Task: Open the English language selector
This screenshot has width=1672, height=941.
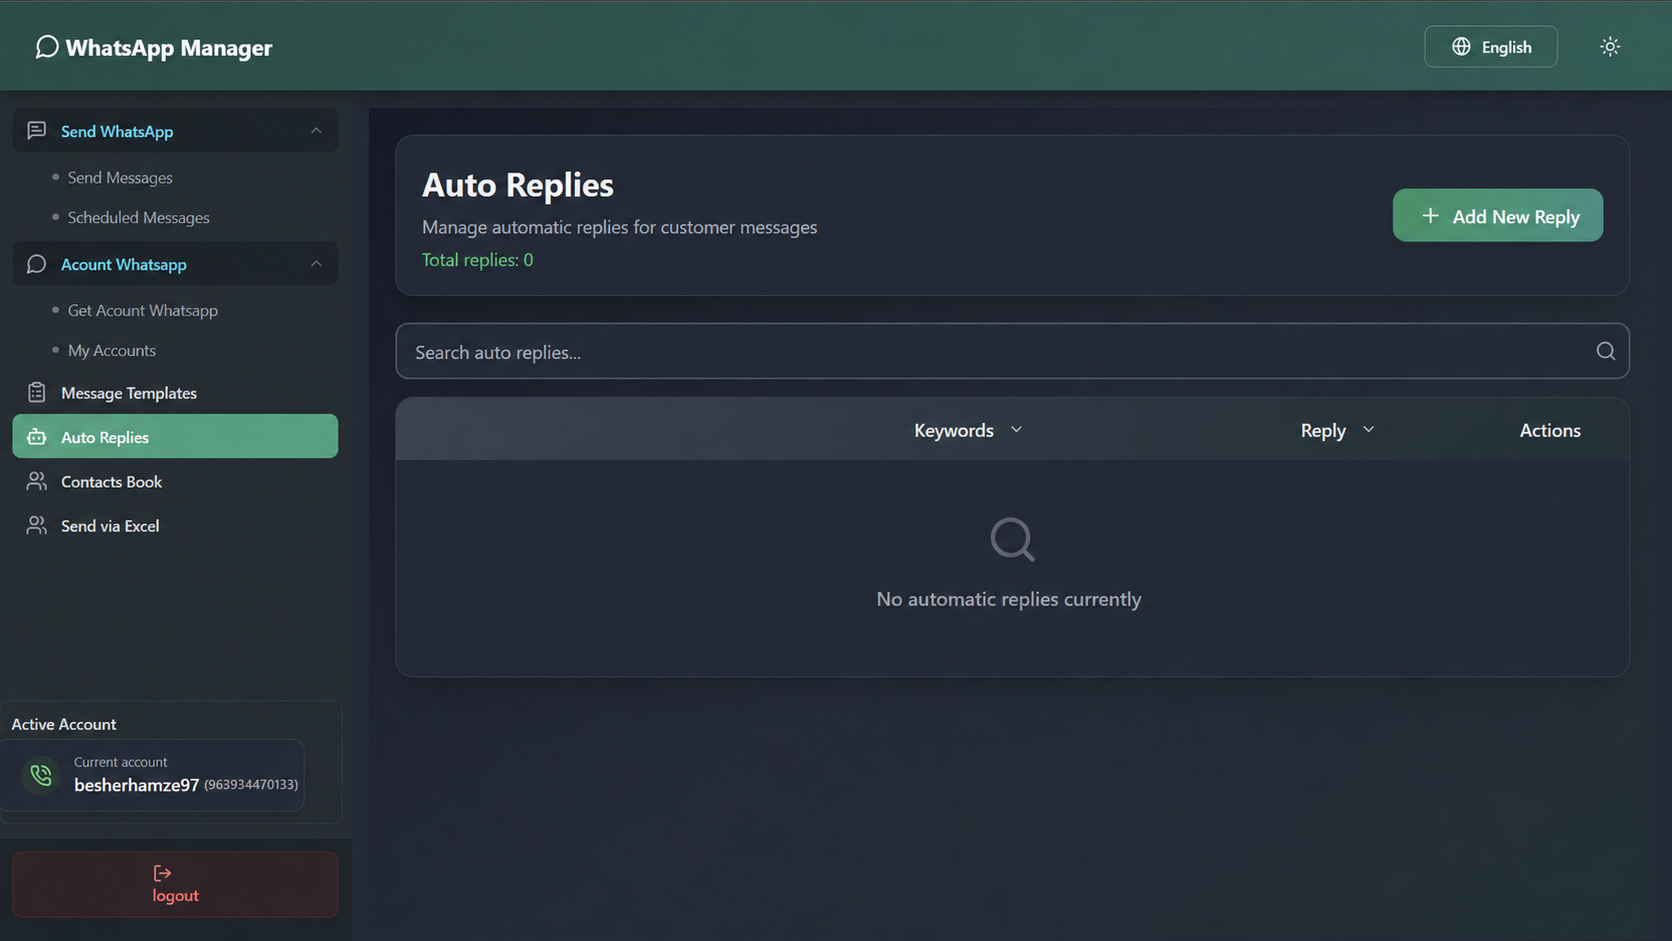Action: (1490, 47)
